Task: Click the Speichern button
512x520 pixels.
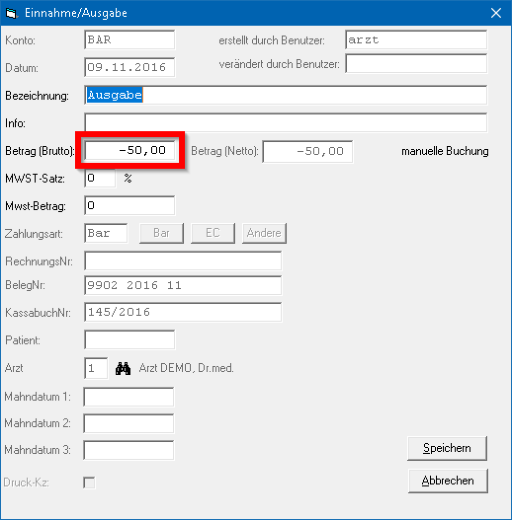Action: 447,448
